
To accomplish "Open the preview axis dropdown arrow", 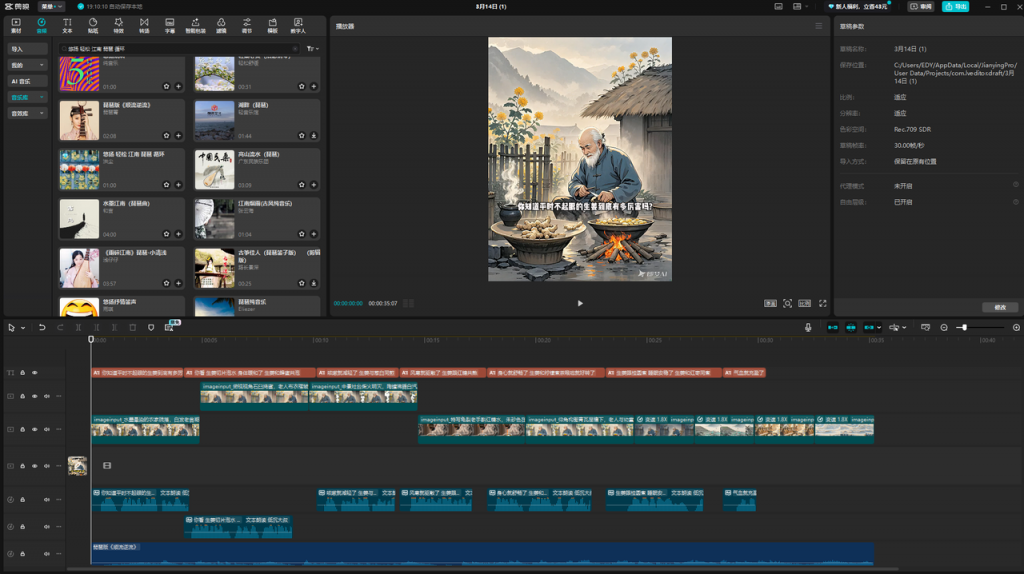I will coord(904,328).
